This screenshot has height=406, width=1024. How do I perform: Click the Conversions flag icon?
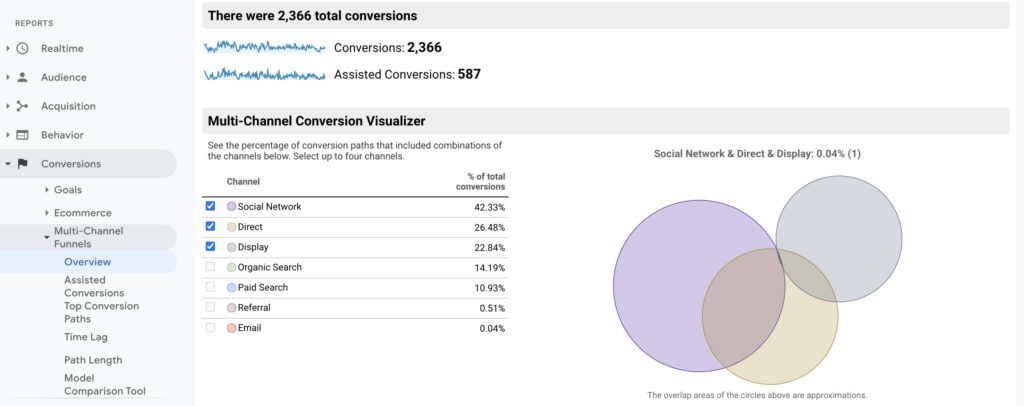(22, 164)
